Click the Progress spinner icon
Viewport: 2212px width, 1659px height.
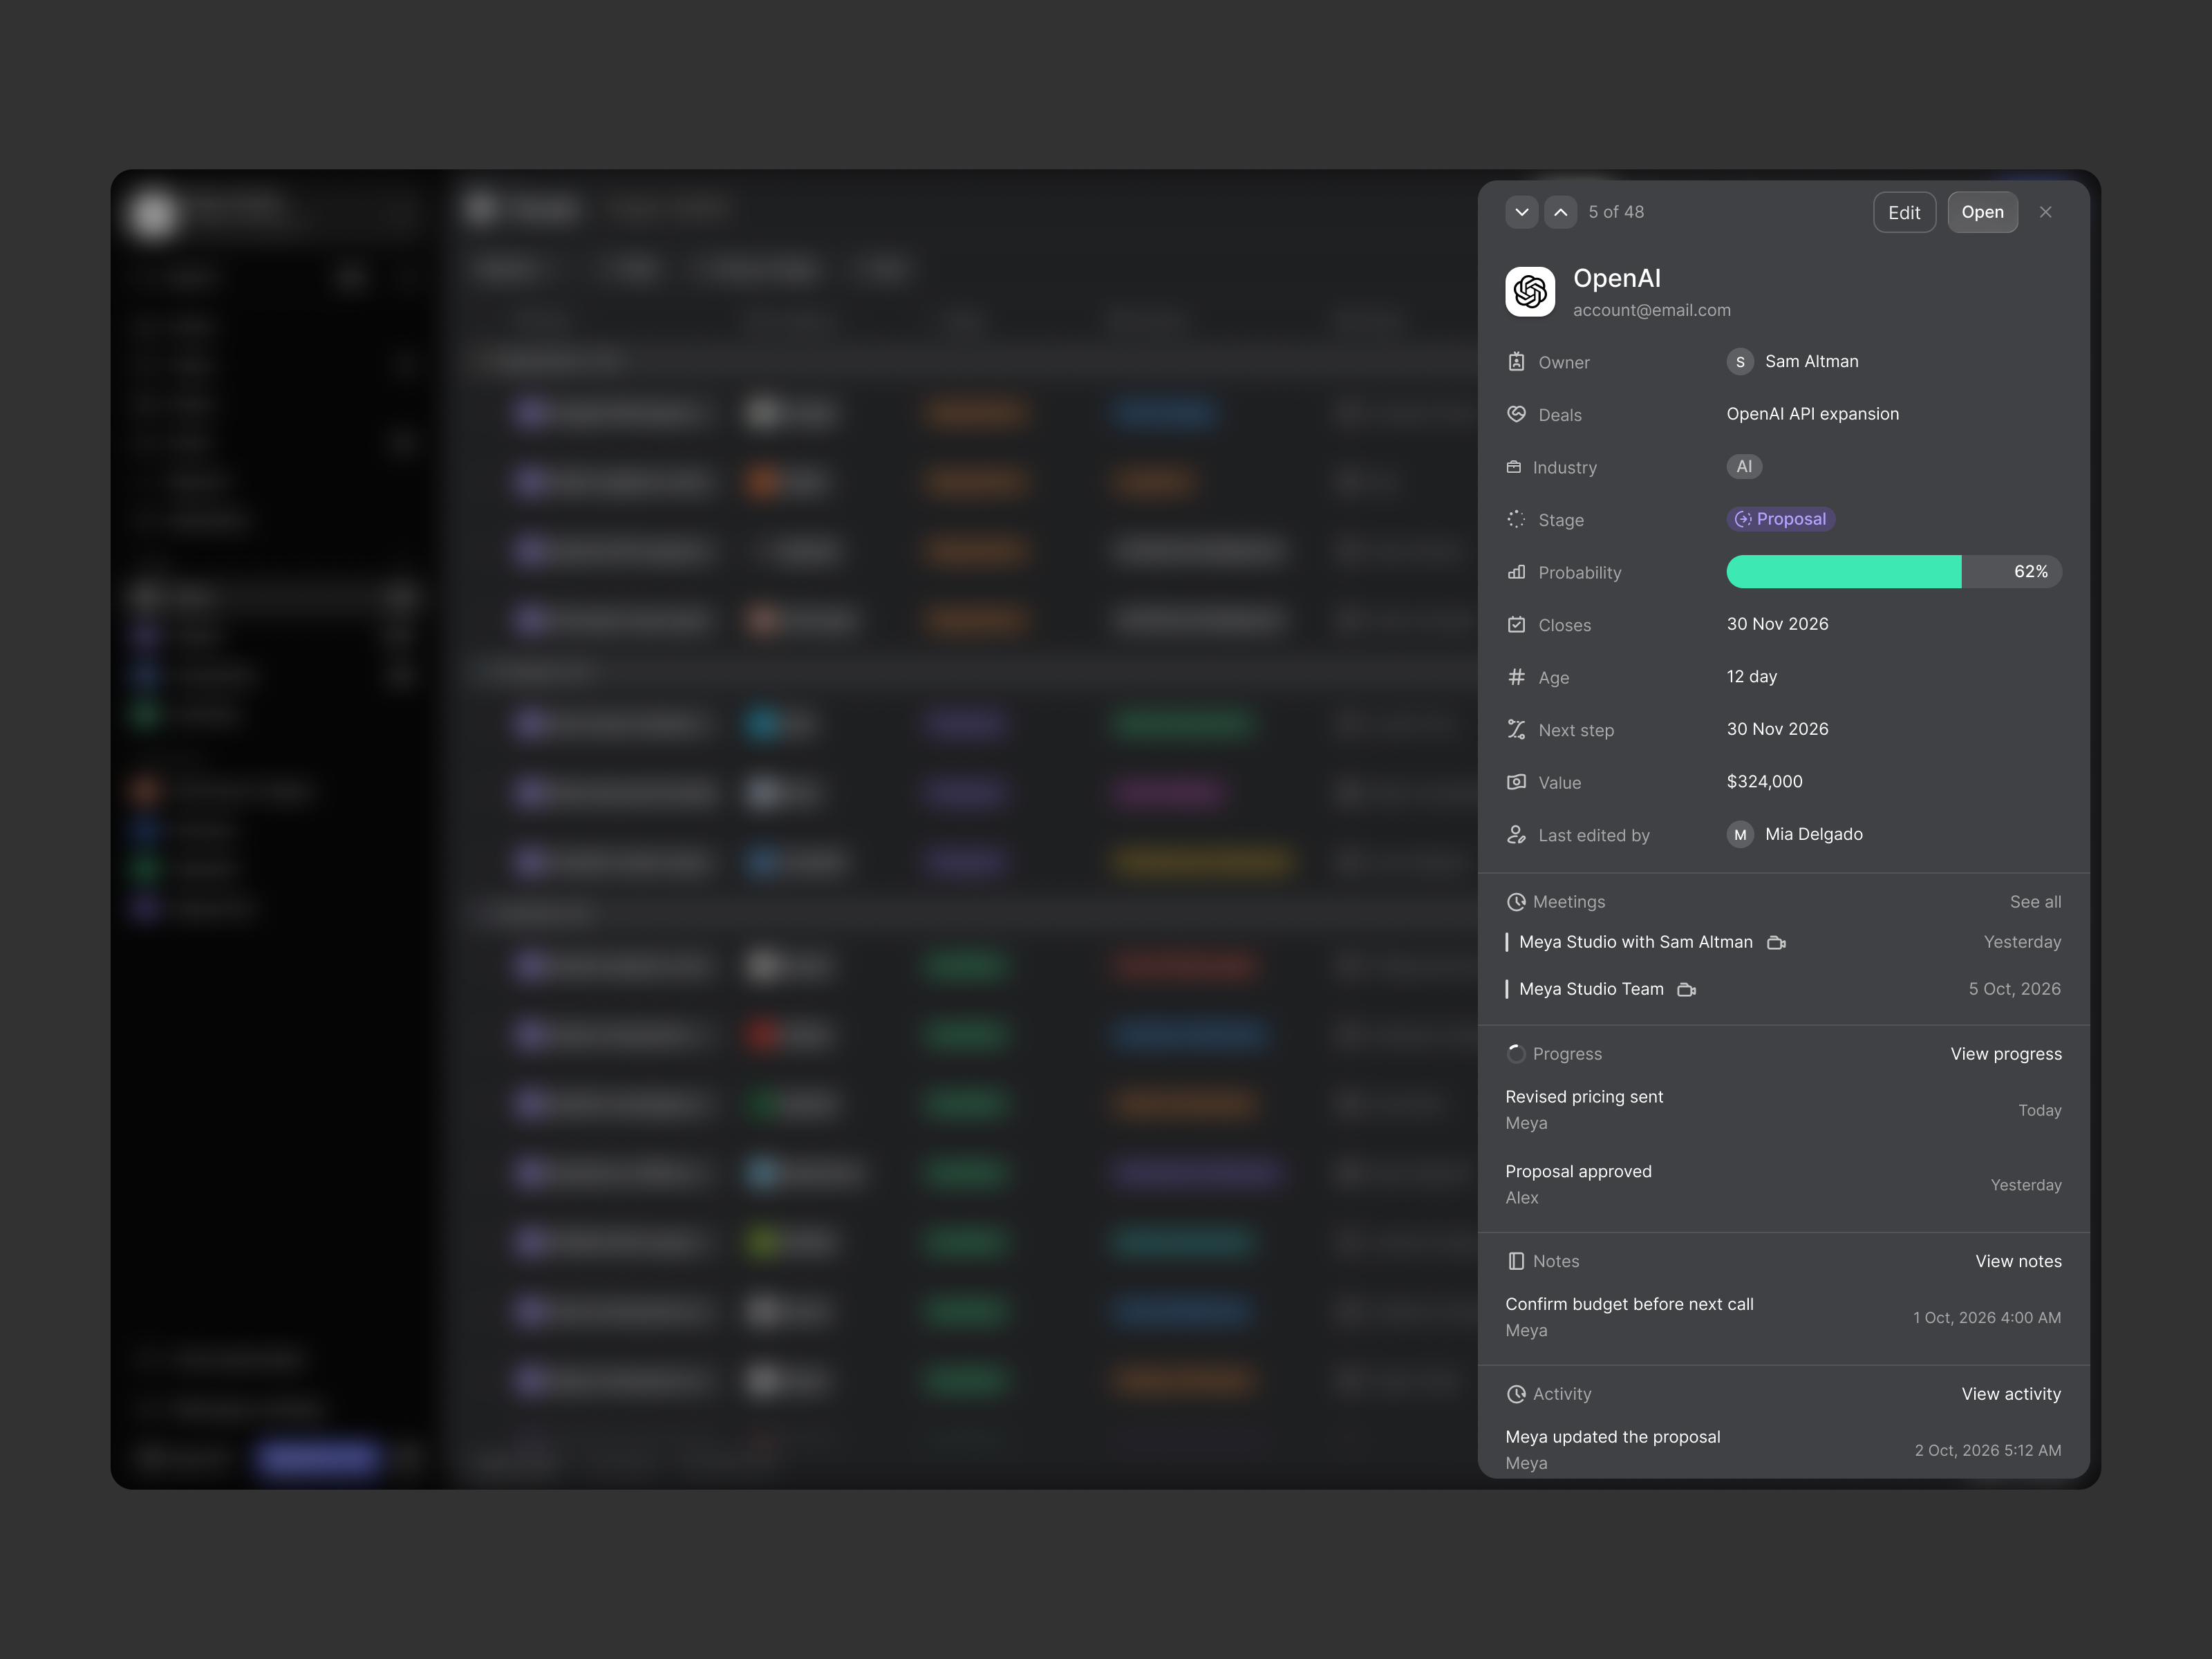tap(1516, 1054)
